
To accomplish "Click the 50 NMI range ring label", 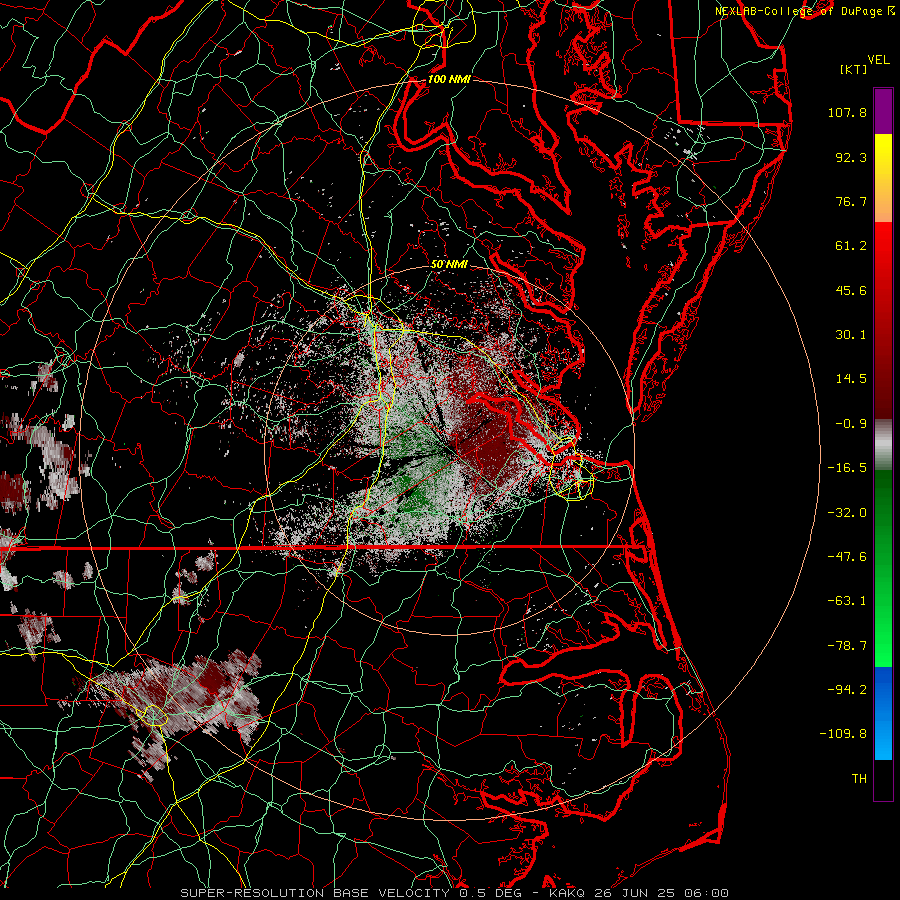I will point(449,265).
